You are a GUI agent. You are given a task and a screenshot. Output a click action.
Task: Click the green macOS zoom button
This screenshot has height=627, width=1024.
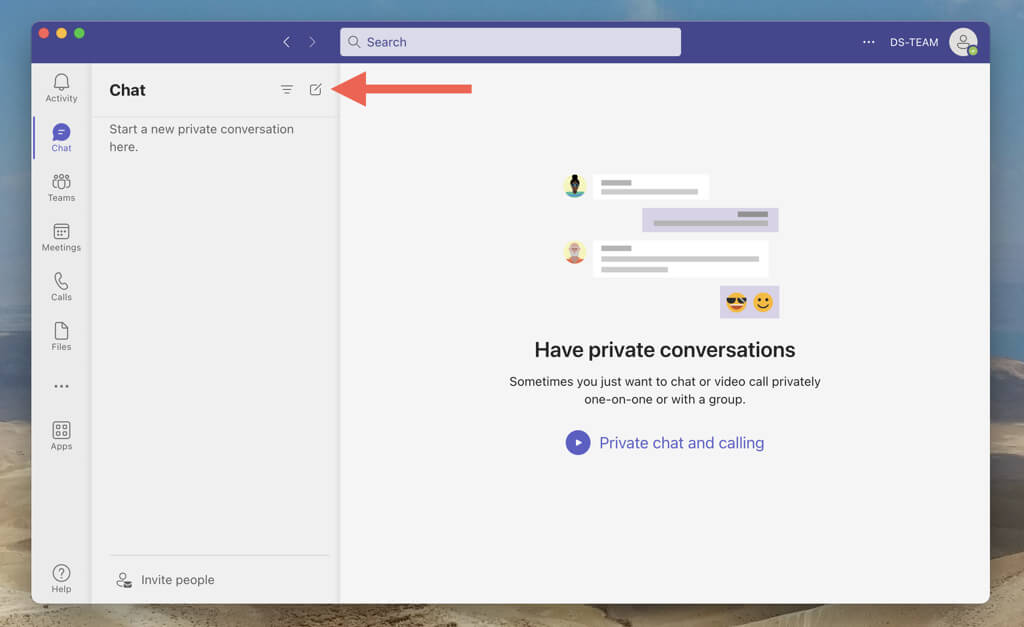[x=79, y=33]
